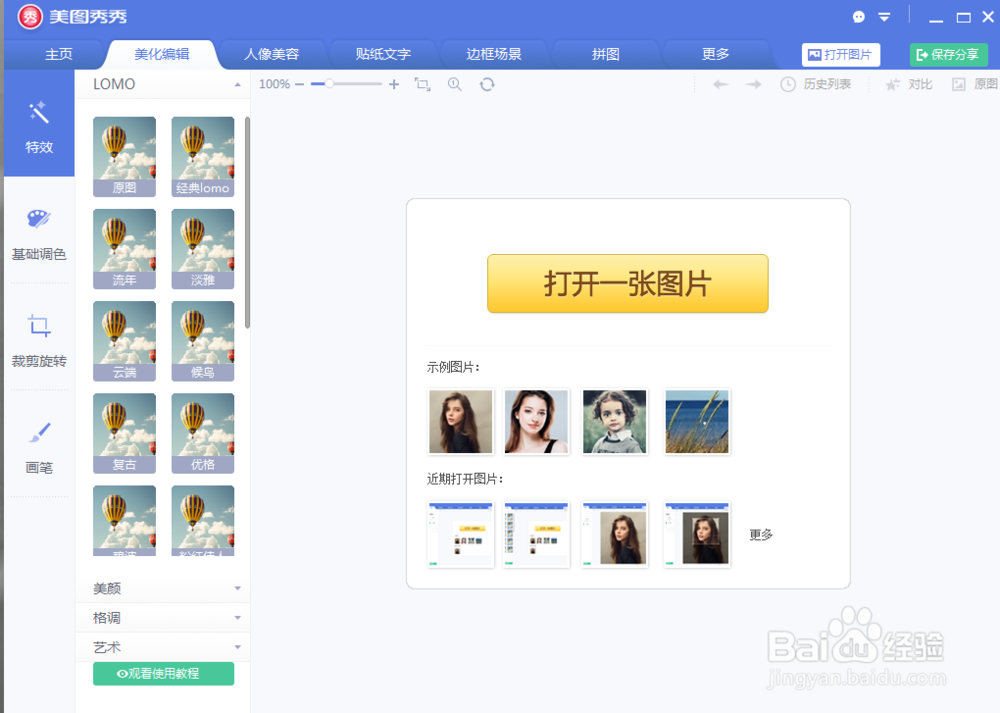This screenshot has height=713, width=1000.
Task: Expand the 艺术 filter section
Action: click(162, 647)
